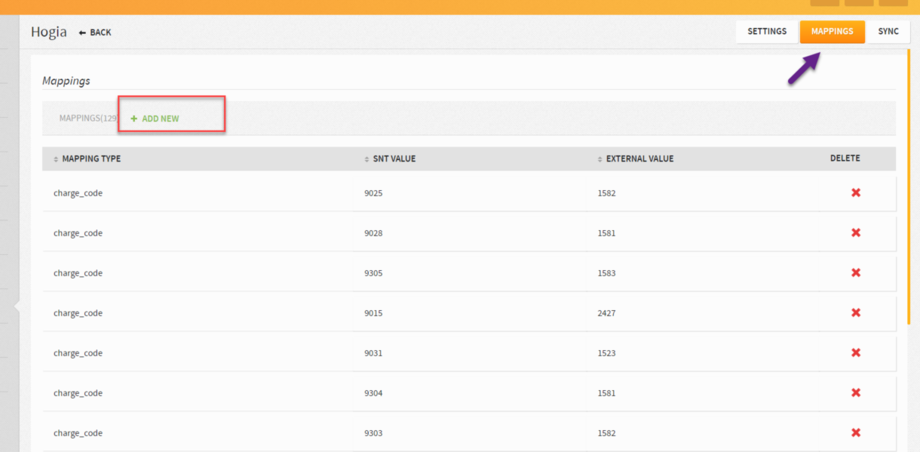Select SNT value 9028 cell
This screenshot has width=920, height=452.
click(x=373, y=232)
